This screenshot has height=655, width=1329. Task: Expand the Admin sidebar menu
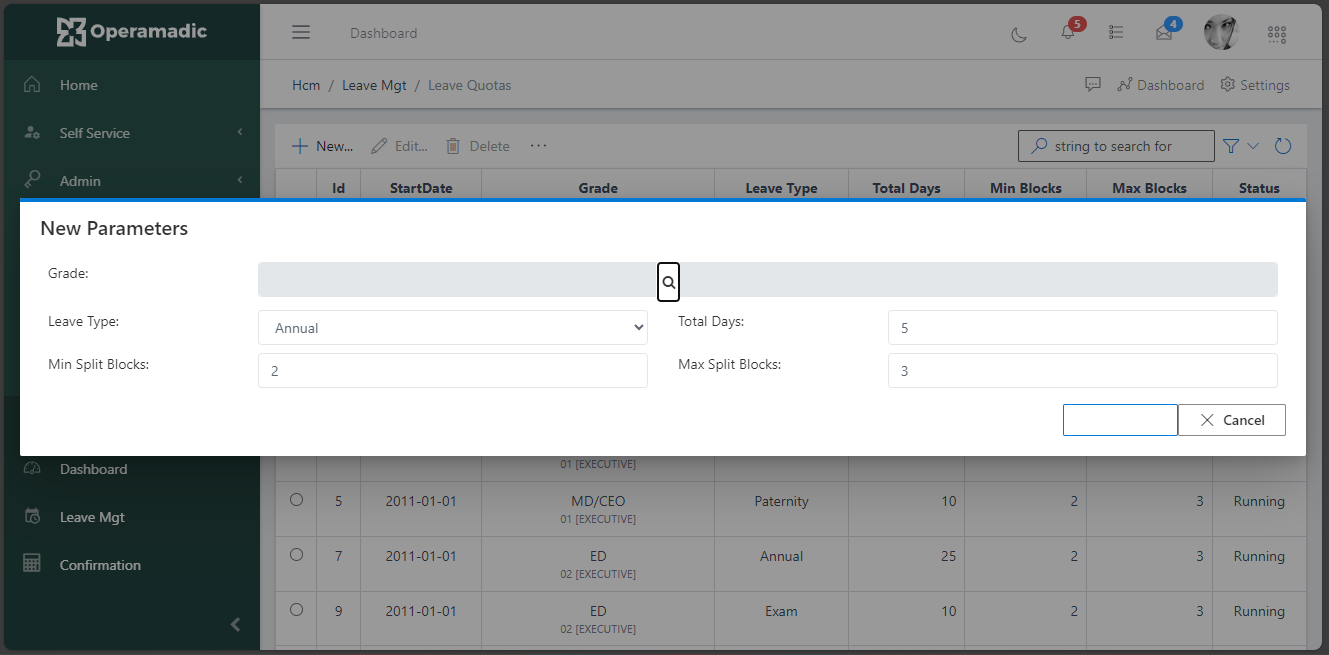click(130, 181)
